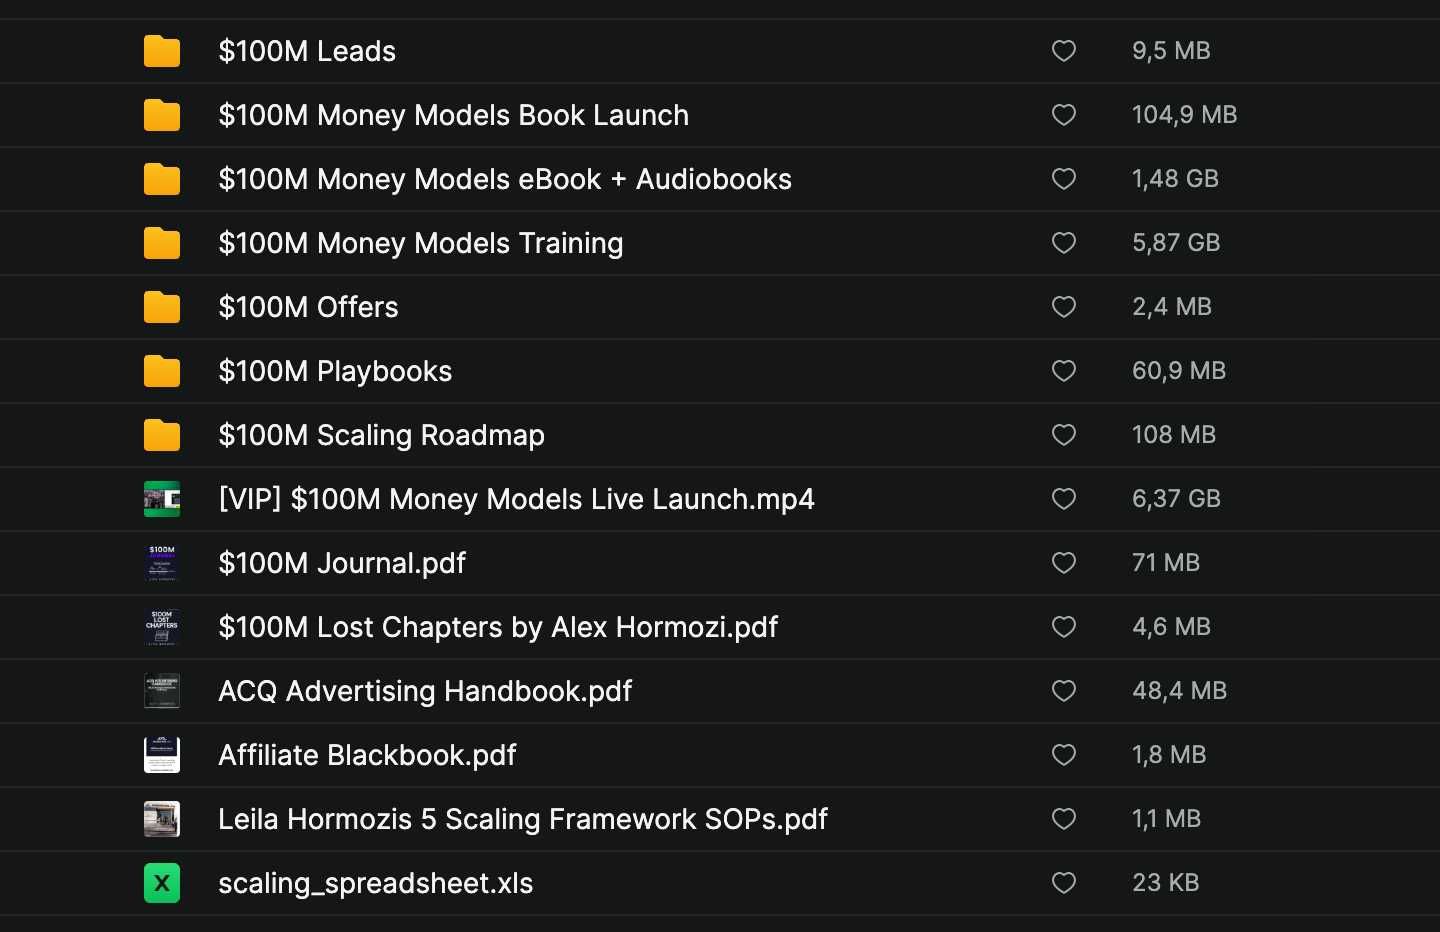Image resolution: width=1440 pixels, height=932 pixels.
Task: Select [VIP] $100M Money Models Live Launch.mp4 filename
Action: pyautogui.click(x=517, y=499)
